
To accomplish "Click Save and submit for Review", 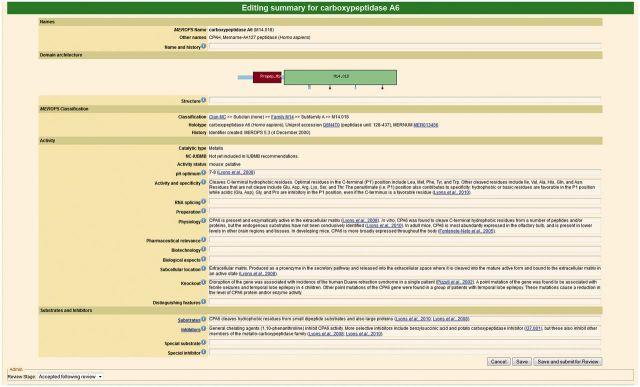I will coord(568,362).
